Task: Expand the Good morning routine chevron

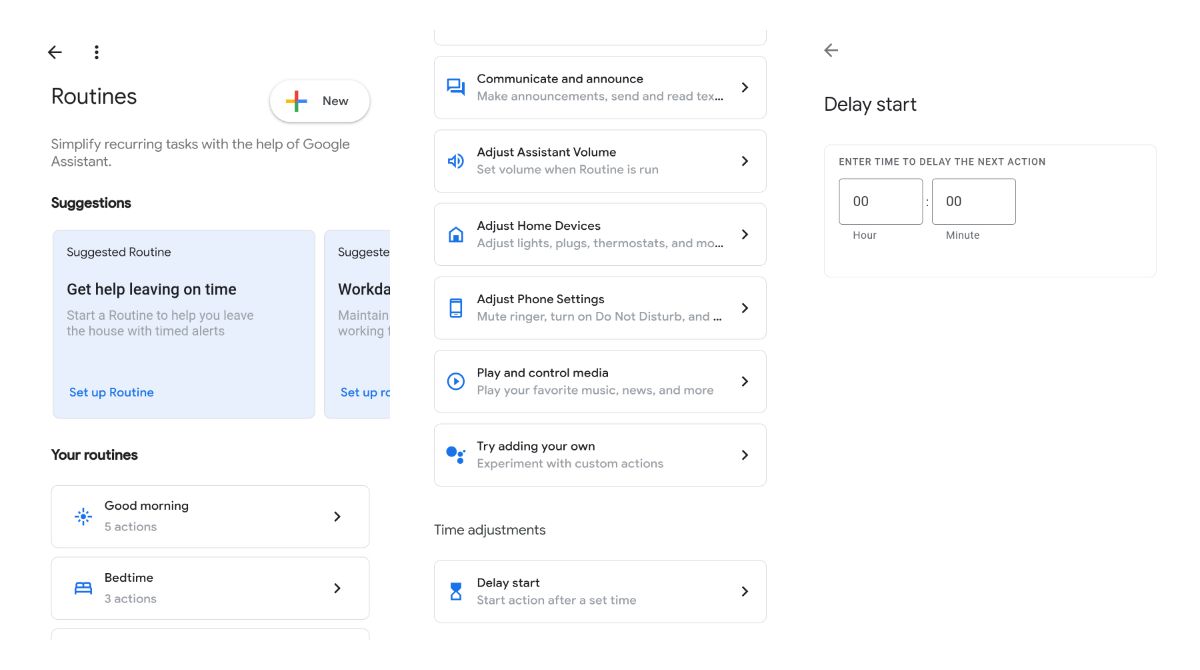Action: point(337,516)
